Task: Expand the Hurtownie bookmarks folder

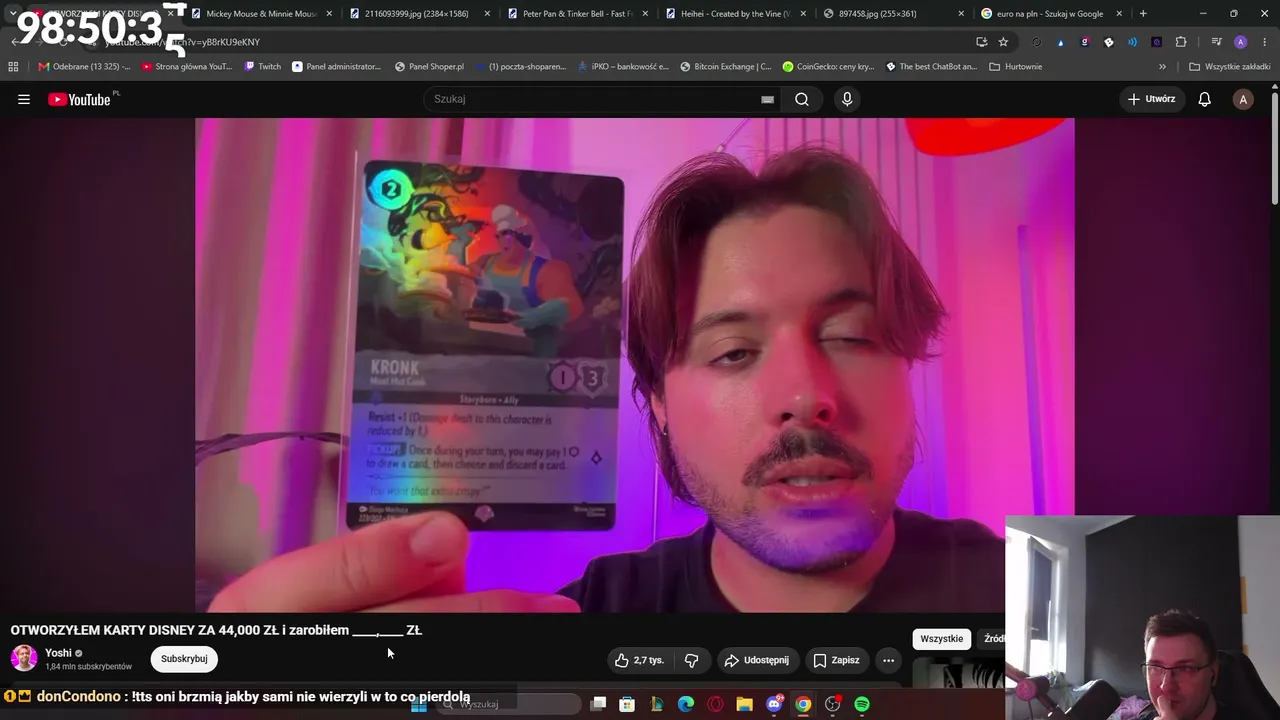Action: [x=1015, y=67]
